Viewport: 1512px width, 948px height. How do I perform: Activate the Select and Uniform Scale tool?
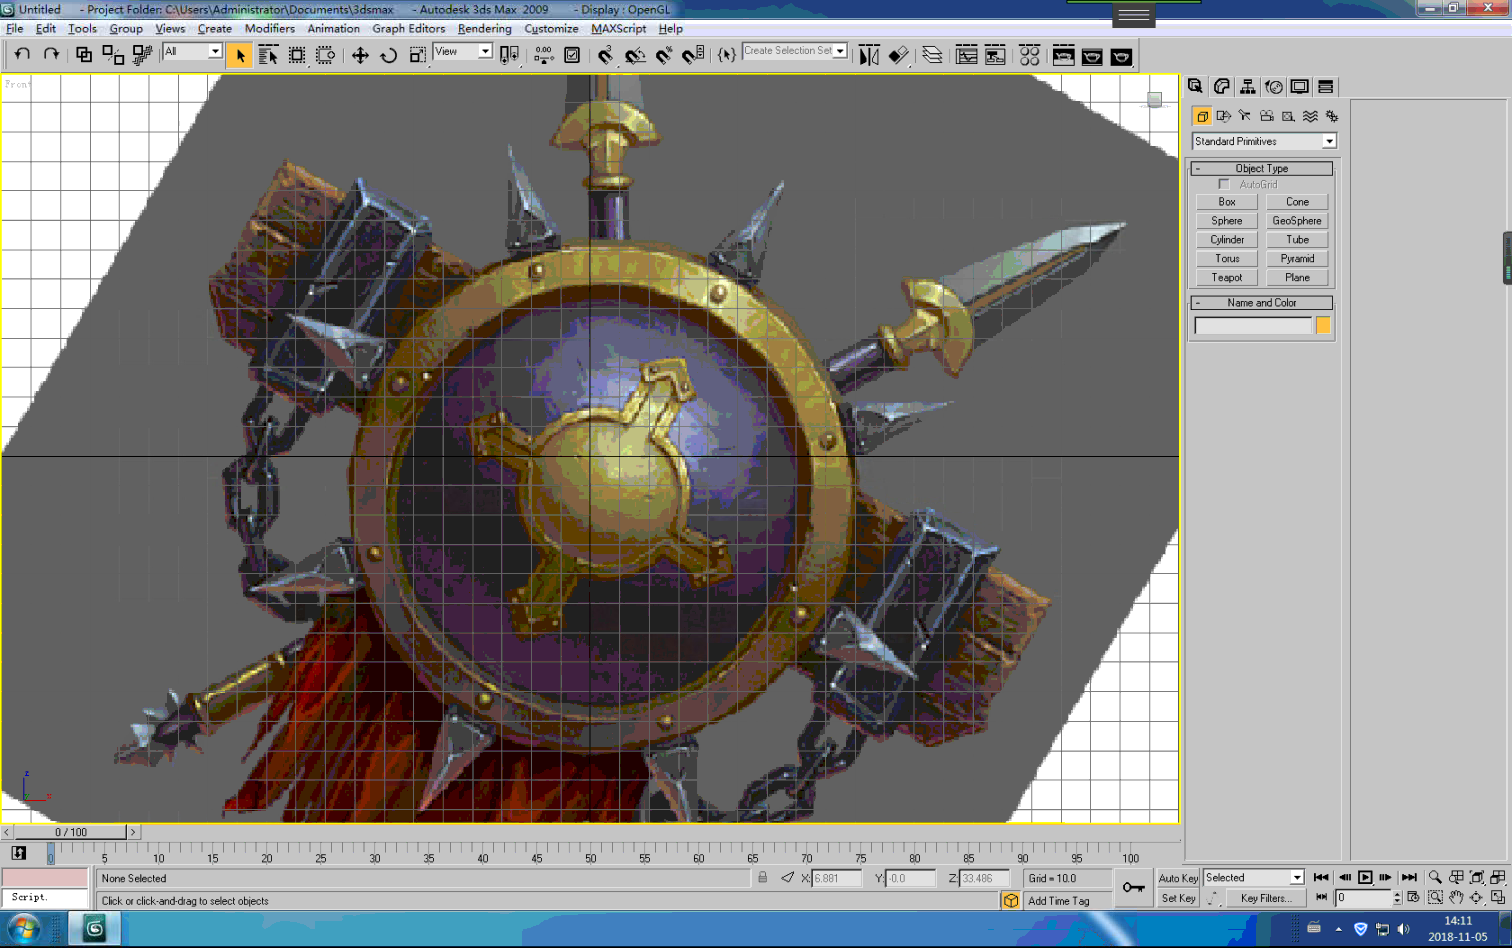tap(418, 55)
